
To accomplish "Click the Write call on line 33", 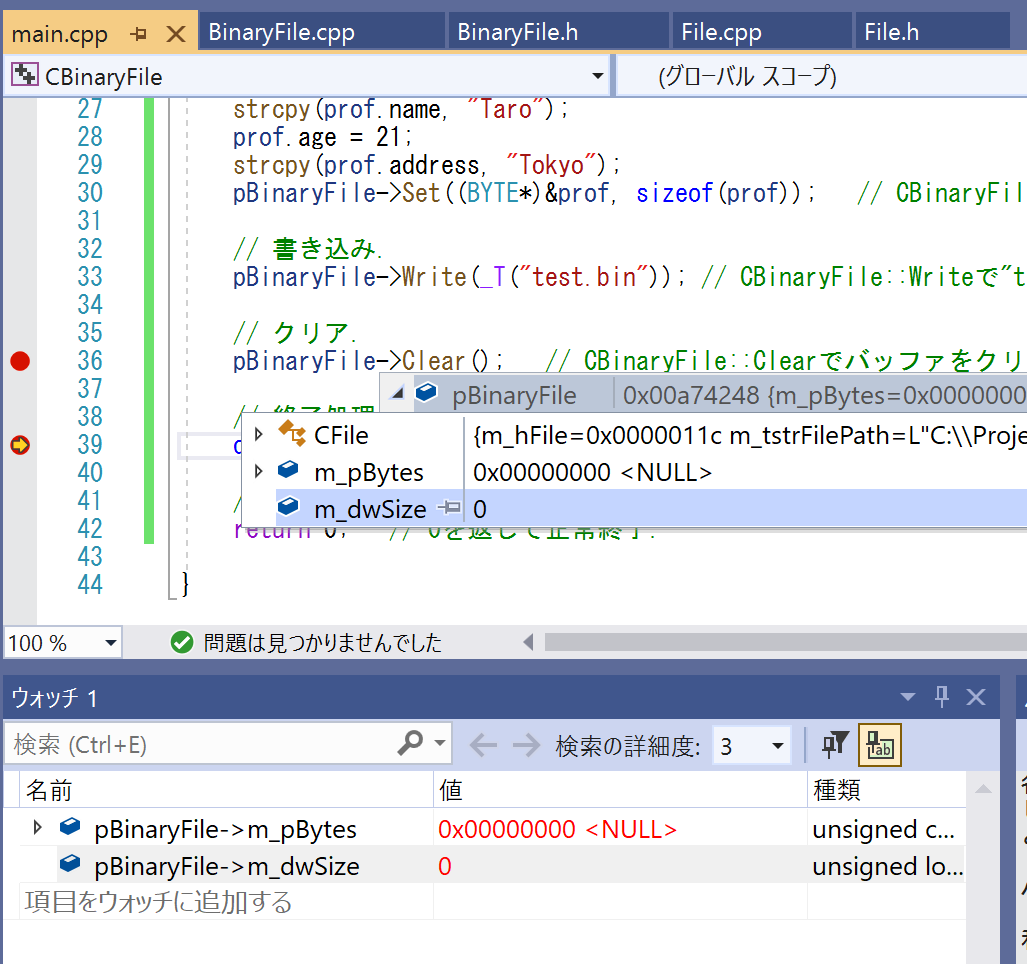I will click(x=434, y=276).
